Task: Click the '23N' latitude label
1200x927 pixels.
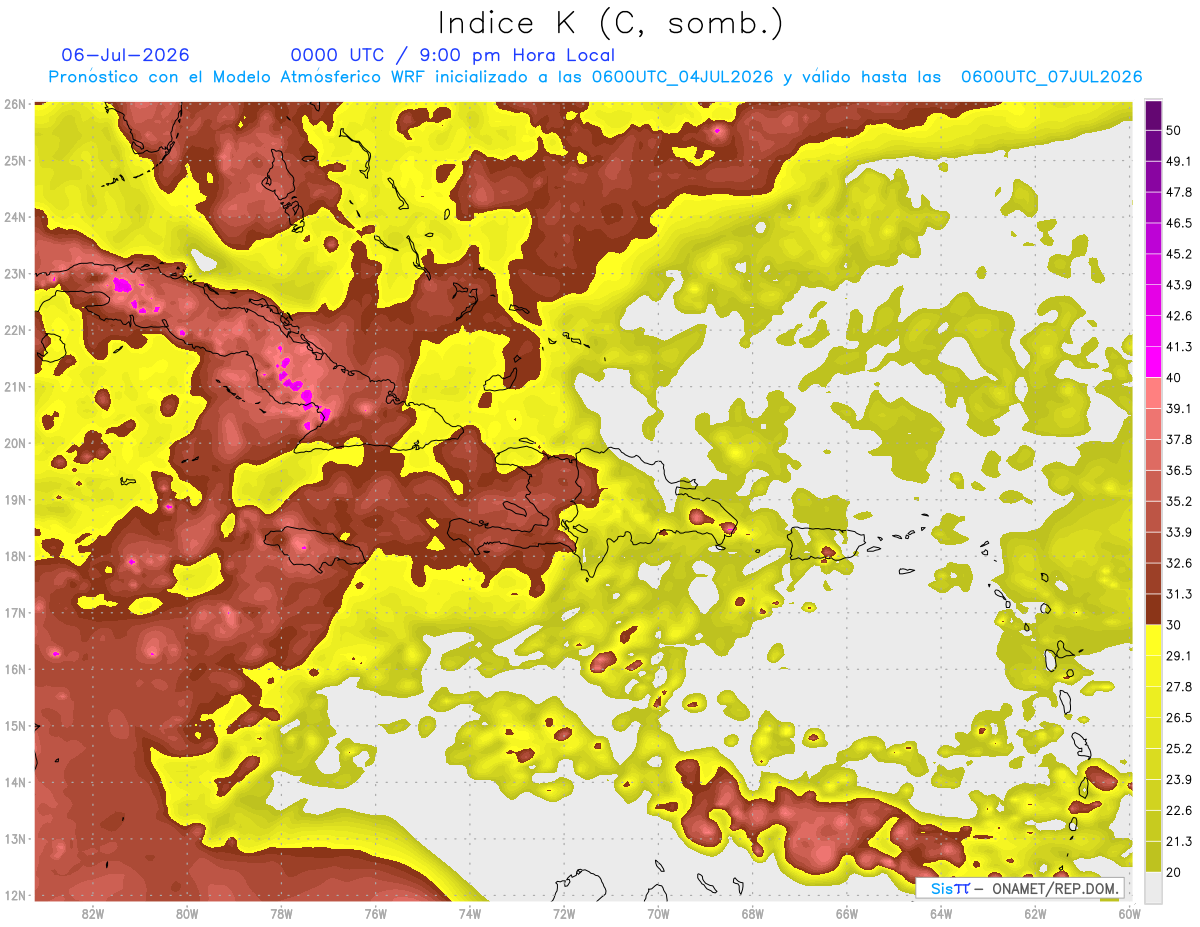Action: pyautogui.click(x=15, y=273)
